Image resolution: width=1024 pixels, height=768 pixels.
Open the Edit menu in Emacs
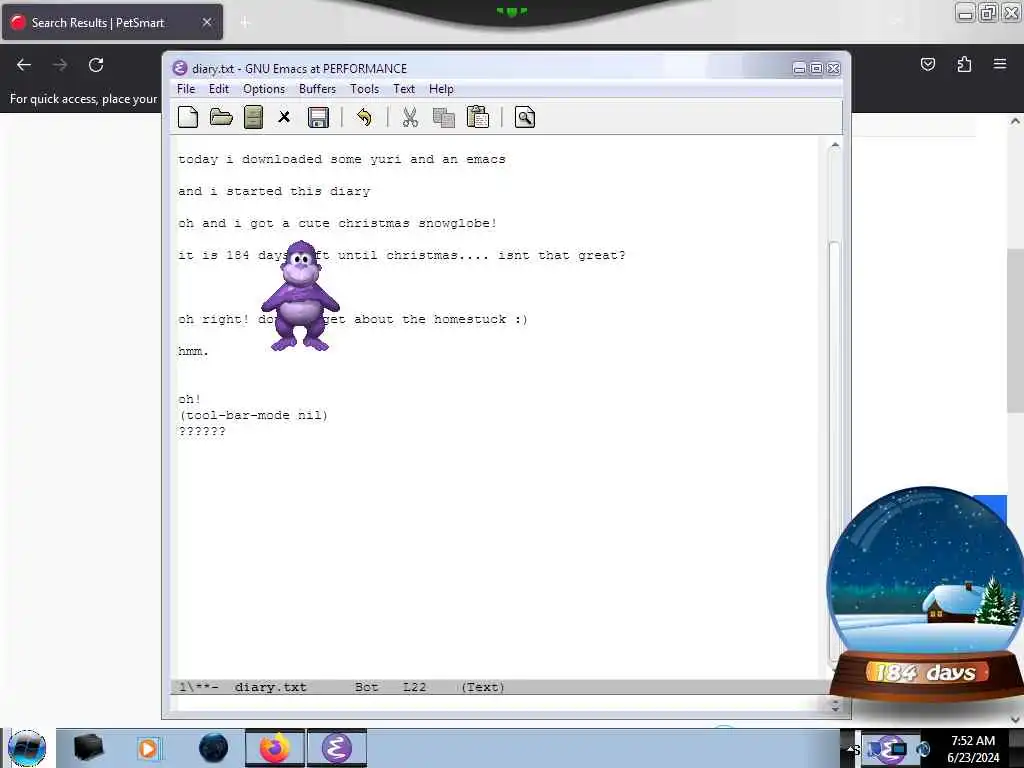[219, 89]
